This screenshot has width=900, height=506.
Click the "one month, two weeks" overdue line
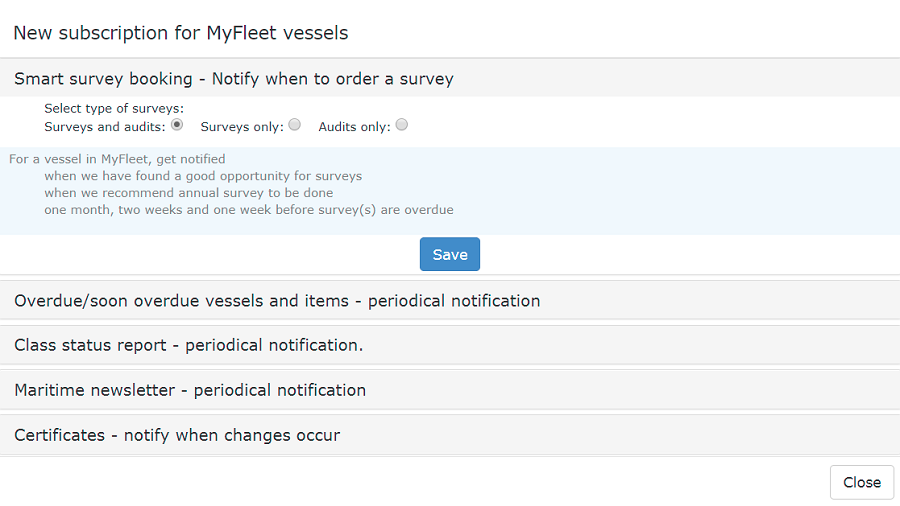249,210
